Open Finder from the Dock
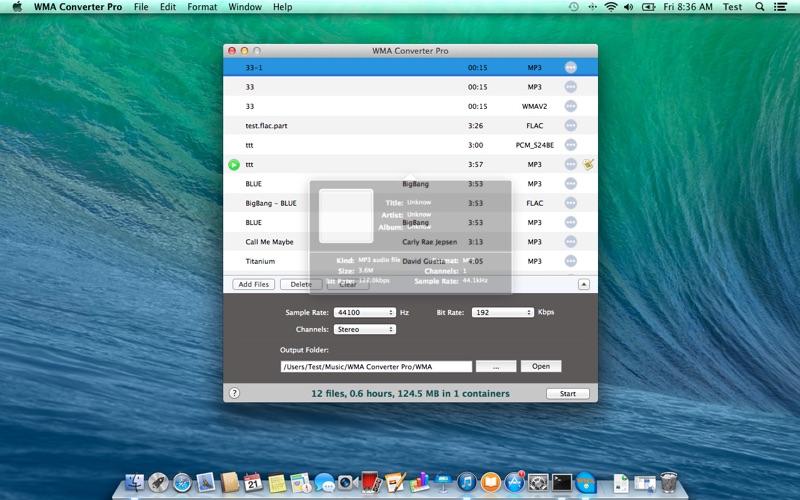800x500 pixels. tap(135, 482)
